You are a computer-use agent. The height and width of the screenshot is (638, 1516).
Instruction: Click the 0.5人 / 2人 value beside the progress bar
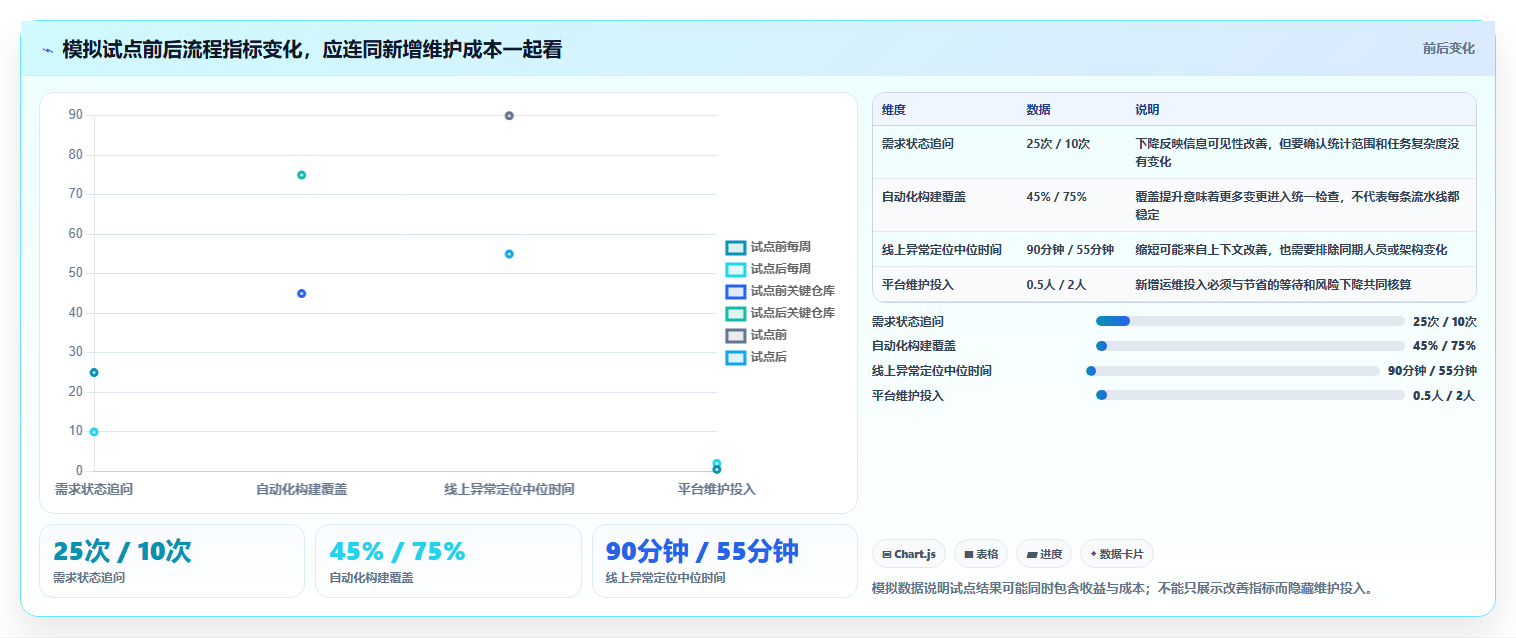tap(1444, 396)
